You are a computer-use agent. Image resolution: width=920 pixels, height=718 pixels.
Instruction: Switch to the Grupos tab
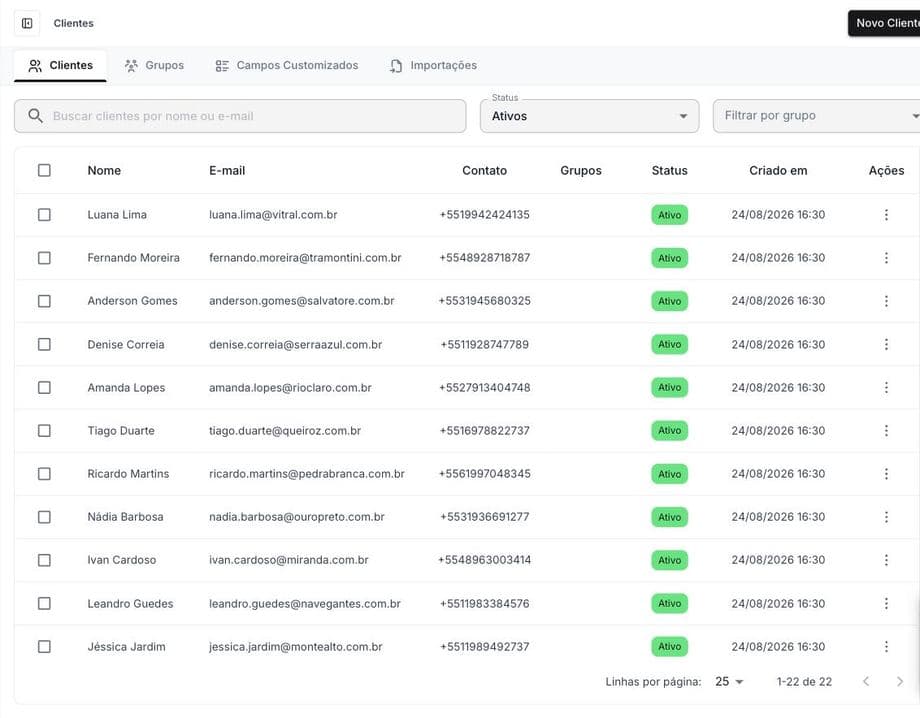click(154, 65)
